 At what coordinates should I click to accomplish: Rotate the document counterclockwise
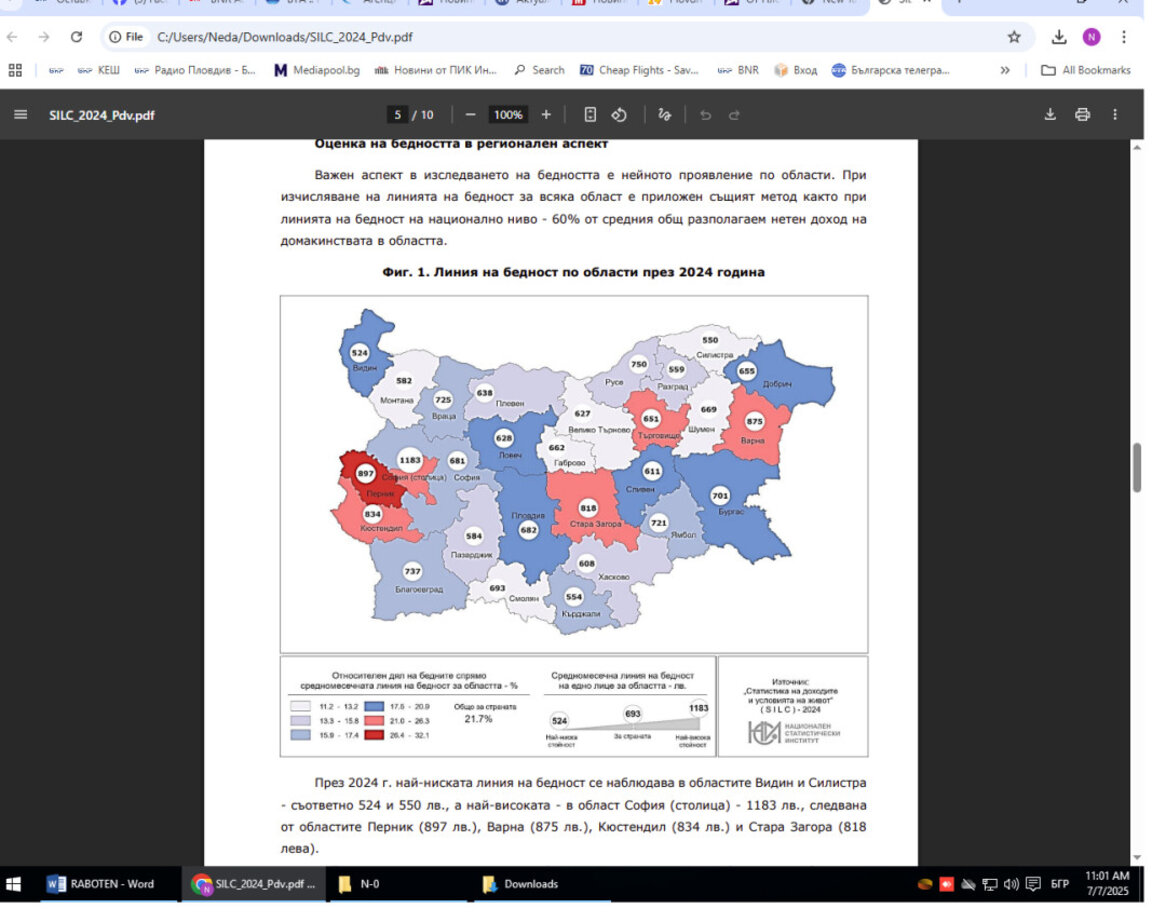click(619, 115)
